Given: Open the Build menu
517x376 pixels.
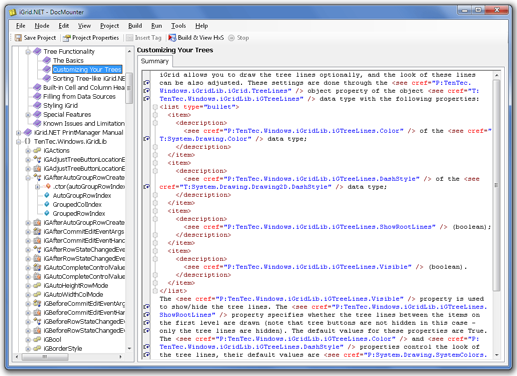Looking at the screenshot, I should pyautogui.click(x=135, y=26).
